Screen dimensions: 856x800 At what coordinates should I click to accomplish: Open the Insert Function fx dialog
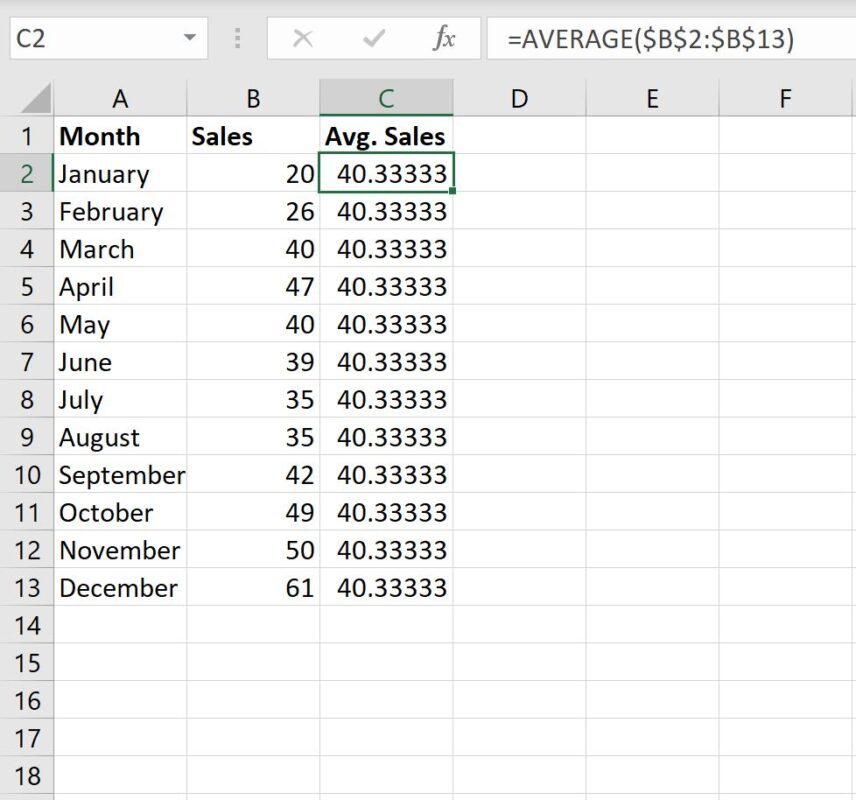point(444,38)
